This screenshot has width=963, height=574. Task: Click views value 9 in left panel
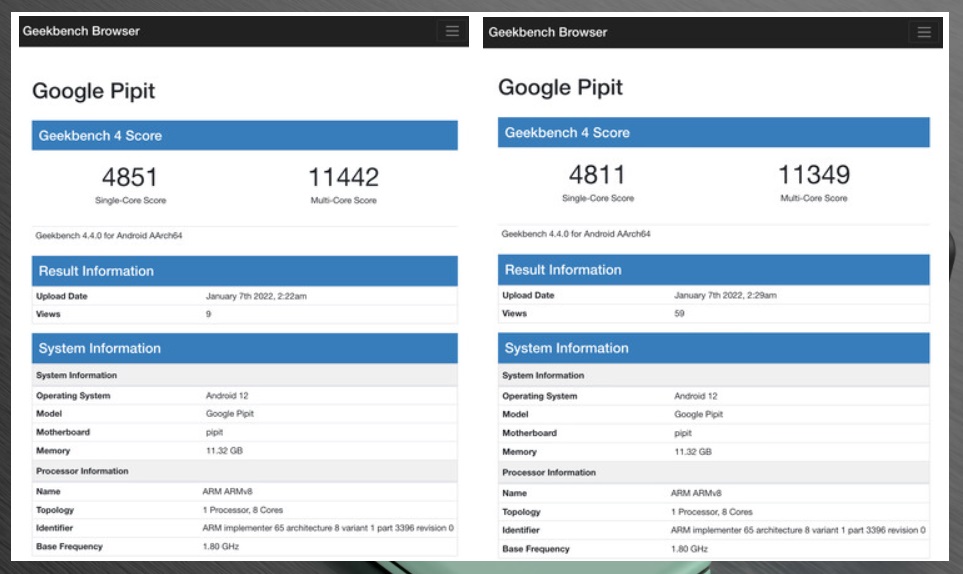tap(208, 314)
